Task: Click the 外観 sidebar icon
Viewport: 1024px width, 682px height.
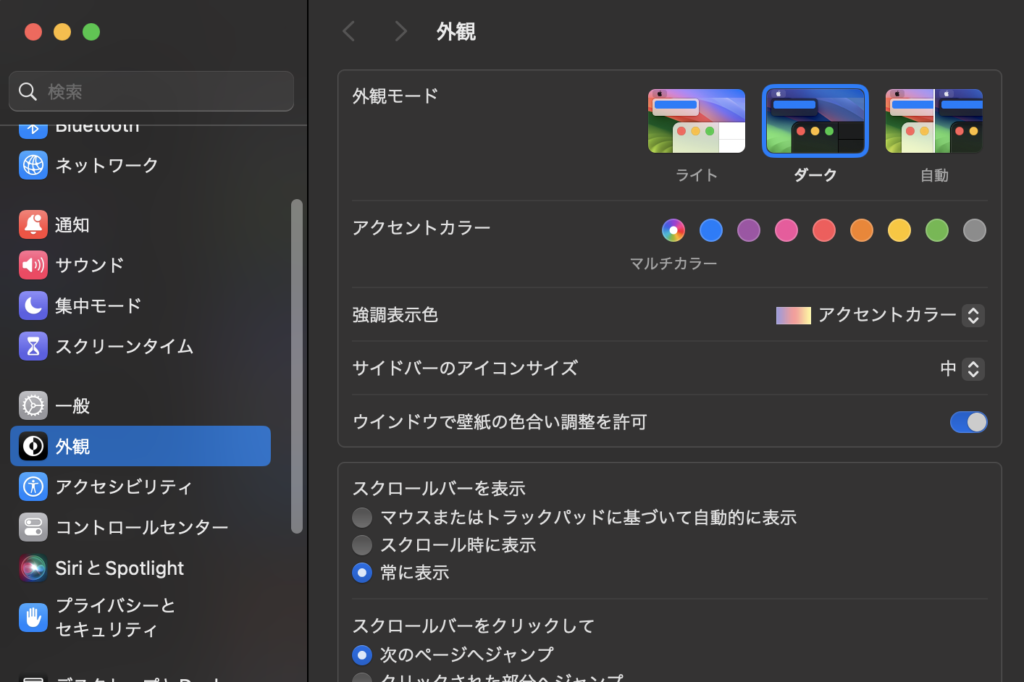Action: [x=33, y=446]
